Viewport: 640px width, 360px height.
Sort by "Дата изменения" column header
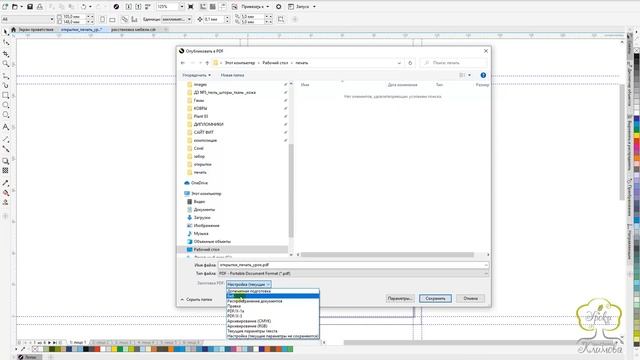point(402,84)
